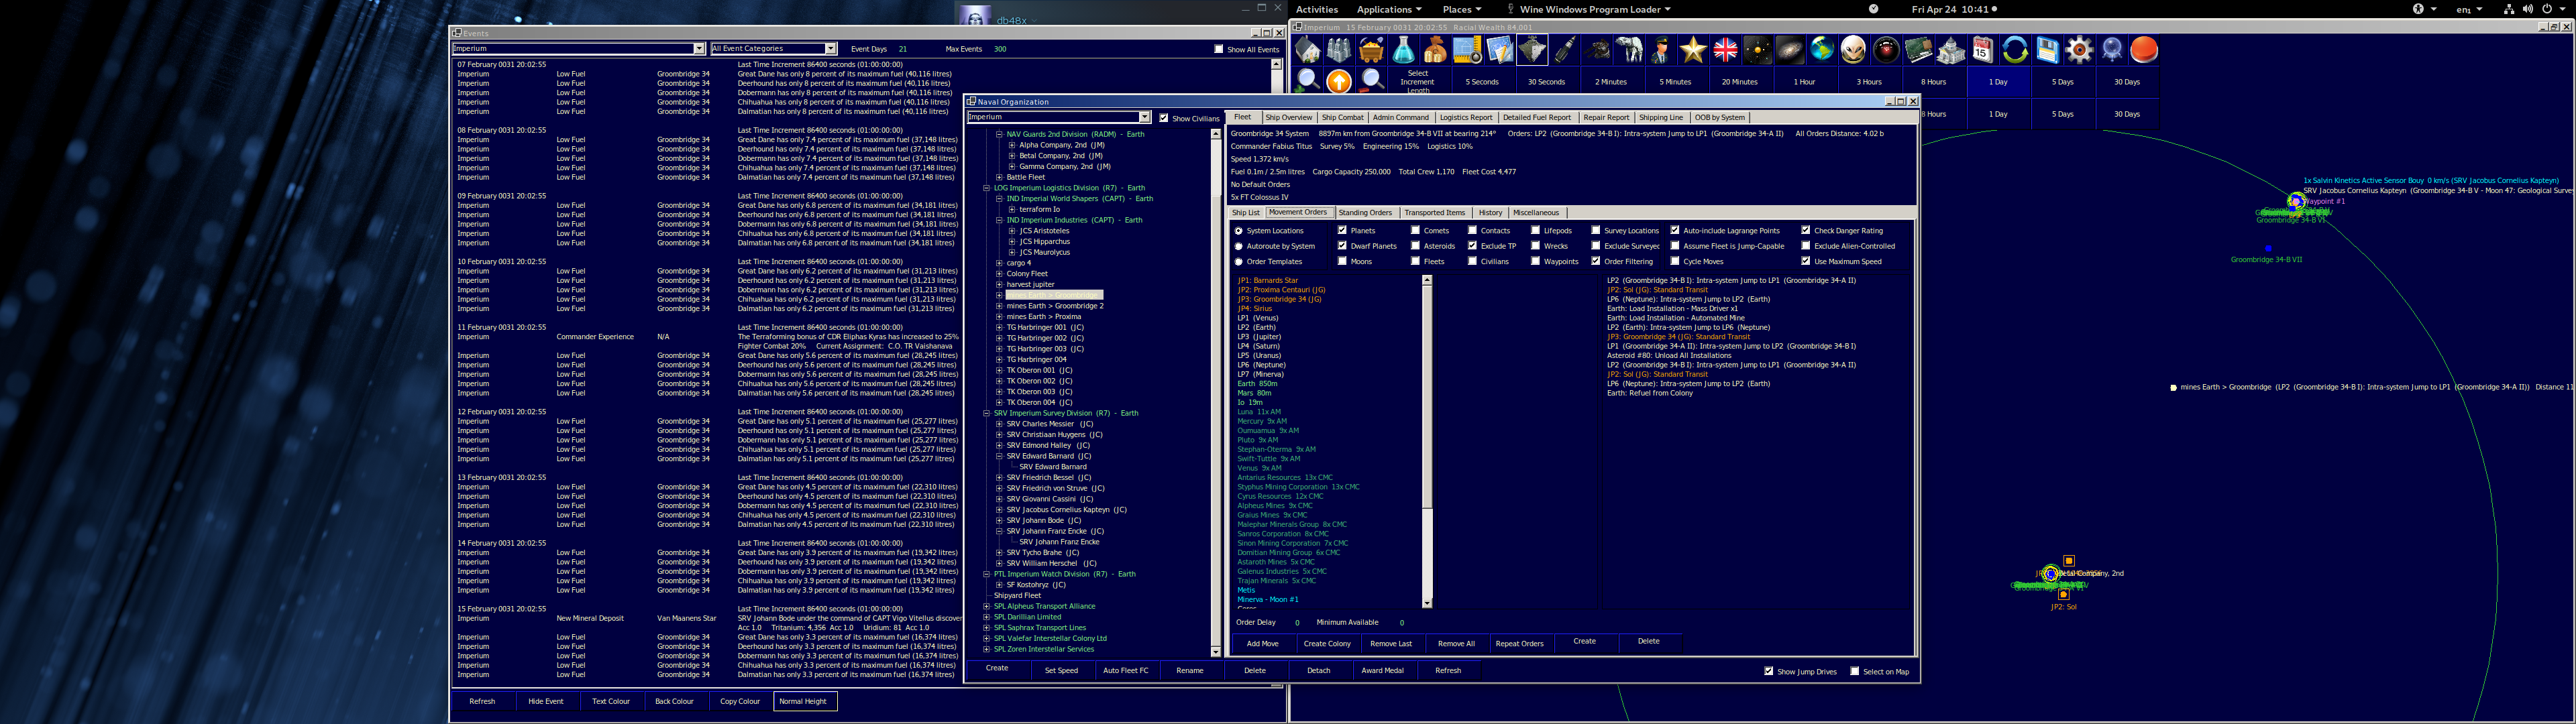Click the city skyline toolbar icon
The height and width of the screenshot is (724, 2576).
(x=1339, y=50)
